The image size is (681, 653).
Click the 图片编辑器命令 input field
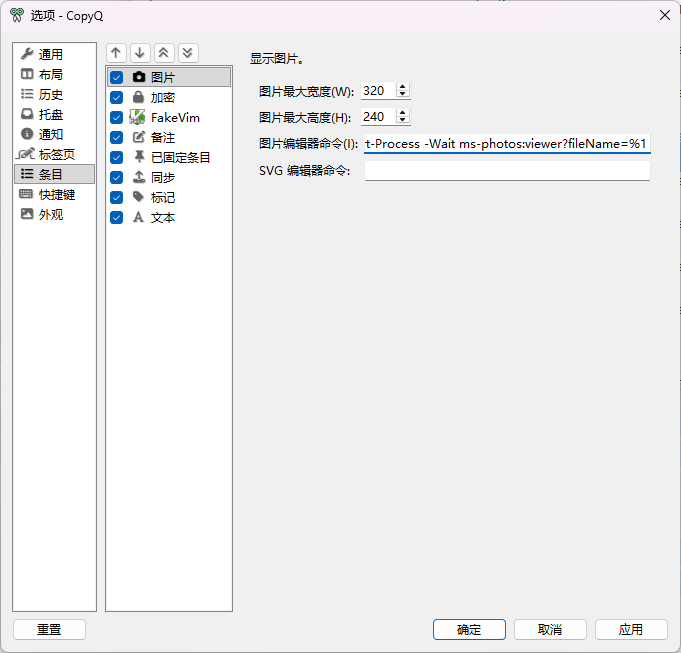[x=507, y=143]
